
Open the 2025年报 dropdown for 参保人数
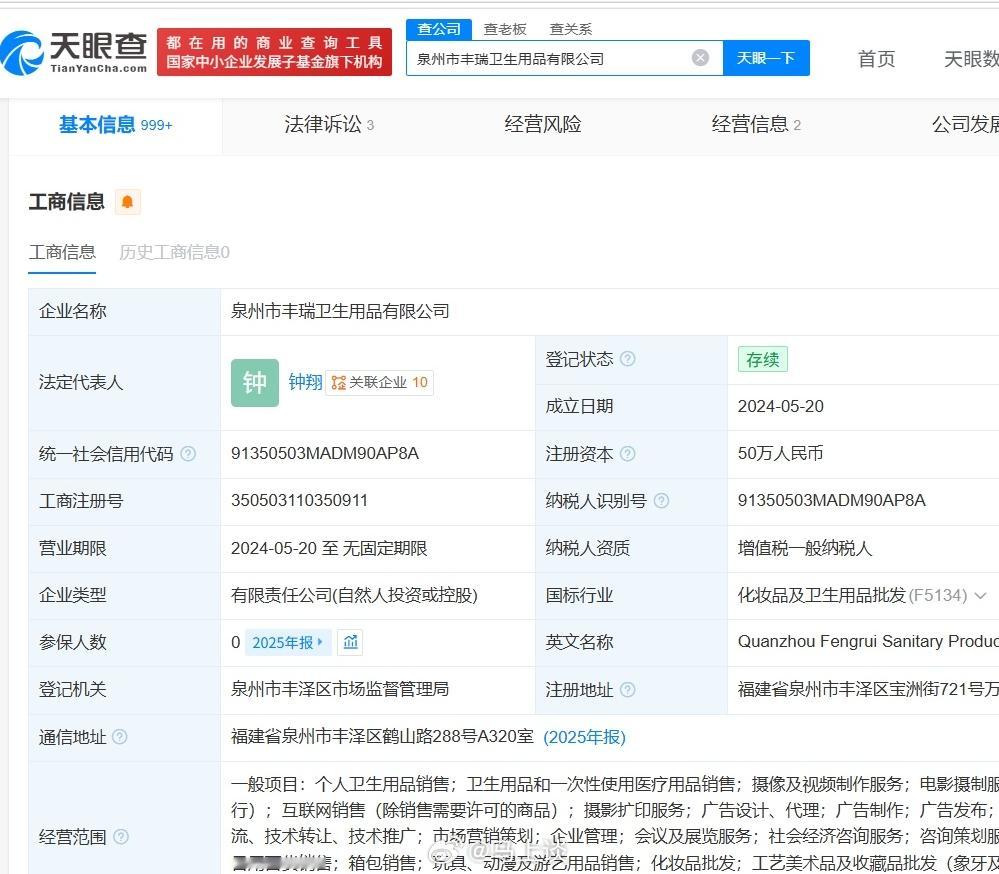[288, 642]
